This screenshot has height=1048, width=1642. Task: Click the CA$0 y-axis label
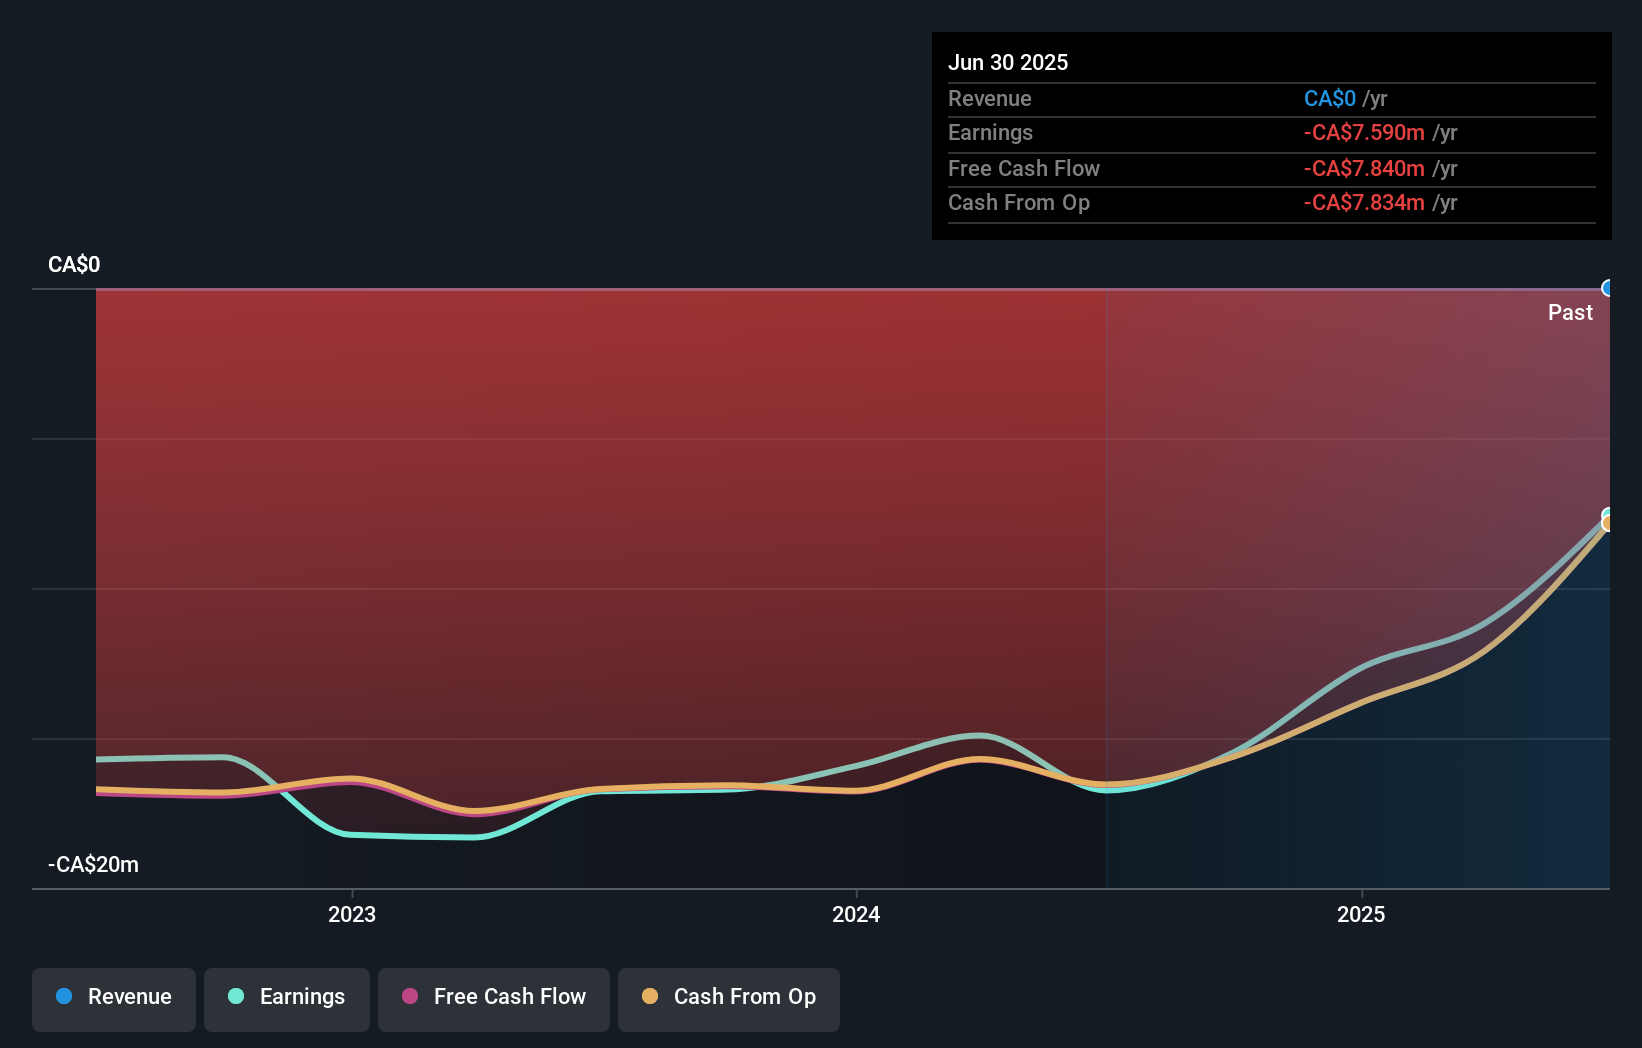click(x=74, y=264)
